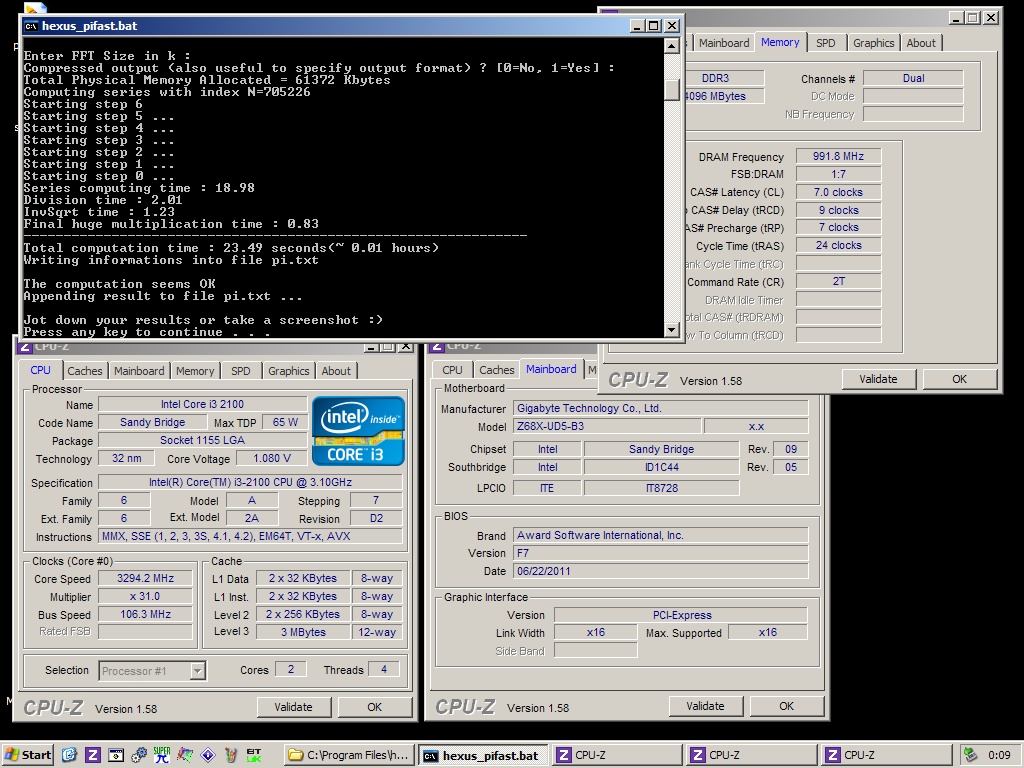Open SPD tab in the Memory window
Screen dimensions: 1024x768
tap(825, 43)
